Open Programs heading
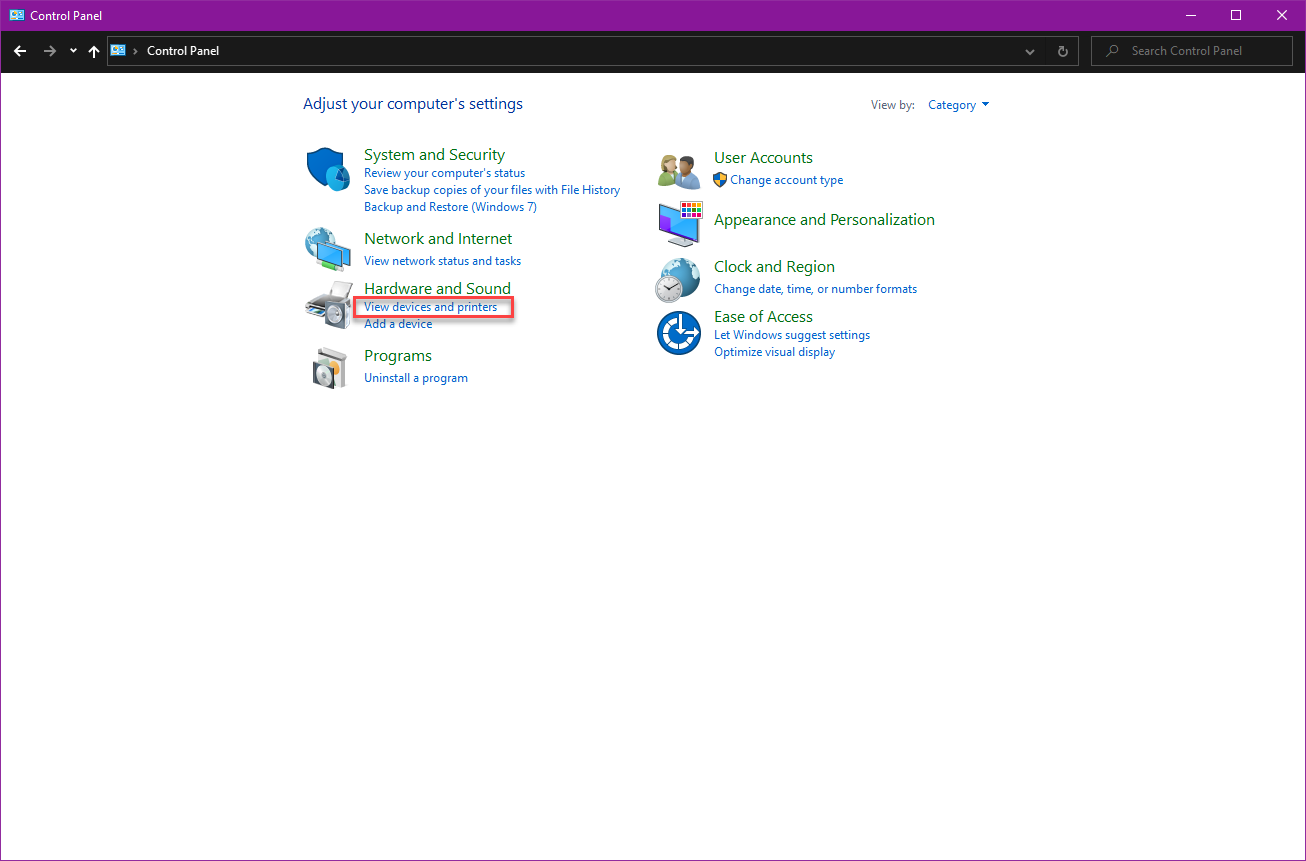Screen dimensions: 1306x861 (x=398, y=356)
